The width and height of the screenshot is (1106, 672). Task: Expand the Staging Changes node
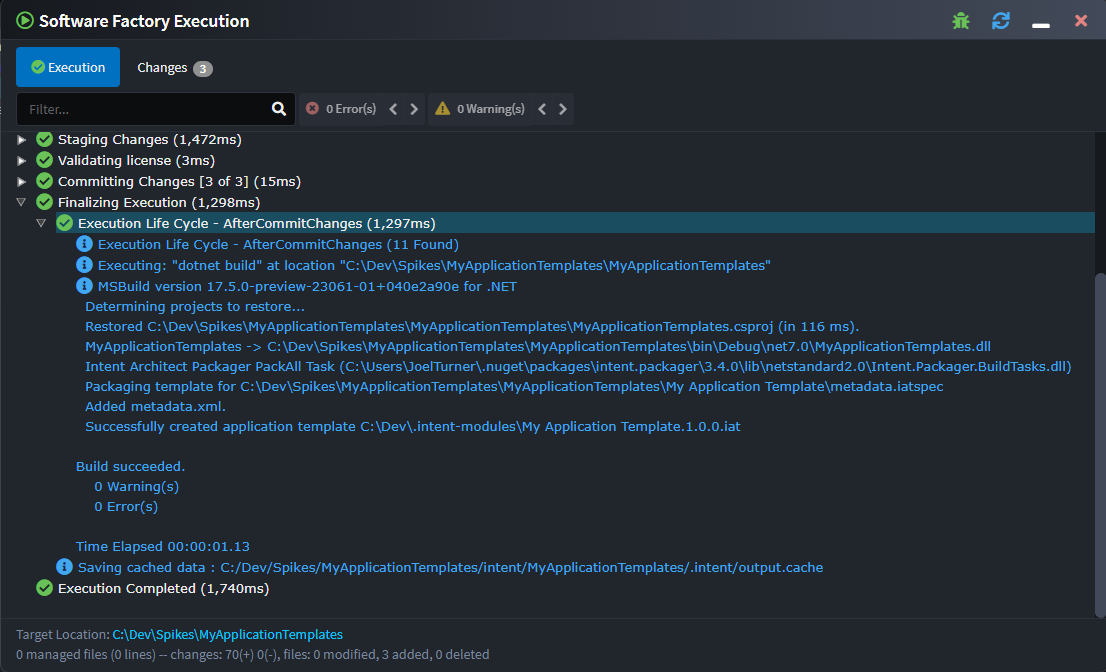pos(21,140)
